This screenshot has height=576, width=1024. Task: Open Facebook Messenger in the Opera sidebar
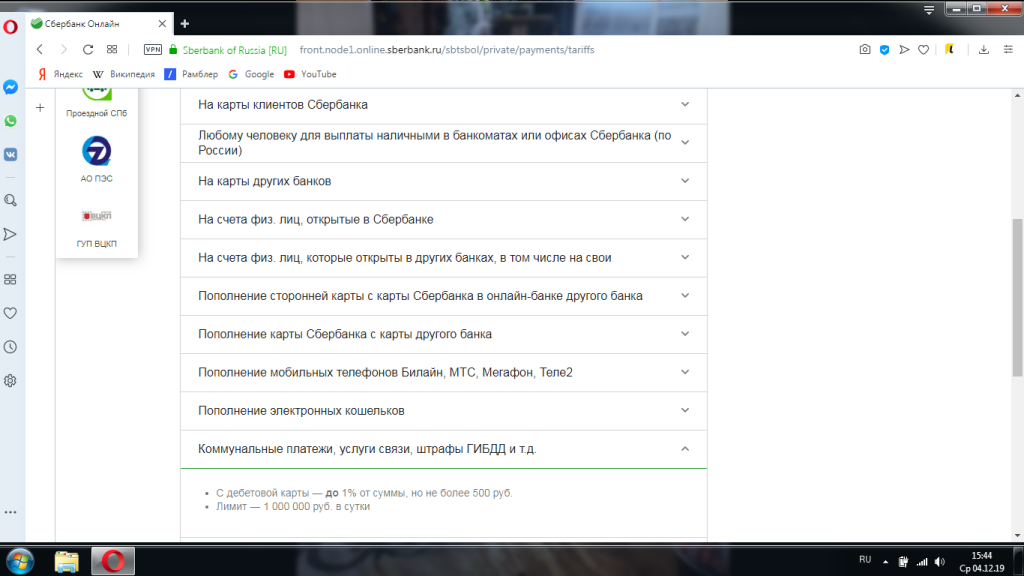10,87
